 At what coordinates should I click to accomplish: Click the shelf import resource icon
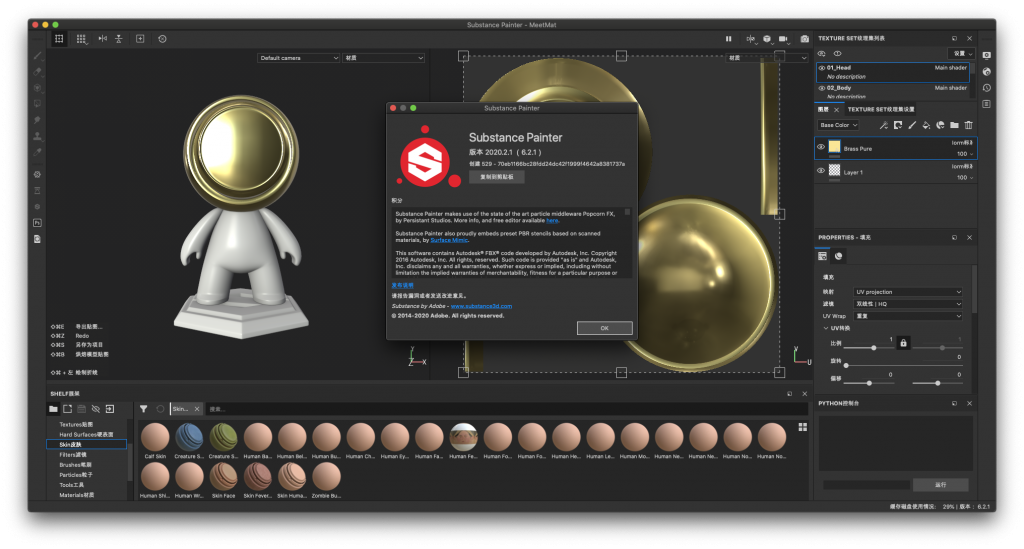110,409
